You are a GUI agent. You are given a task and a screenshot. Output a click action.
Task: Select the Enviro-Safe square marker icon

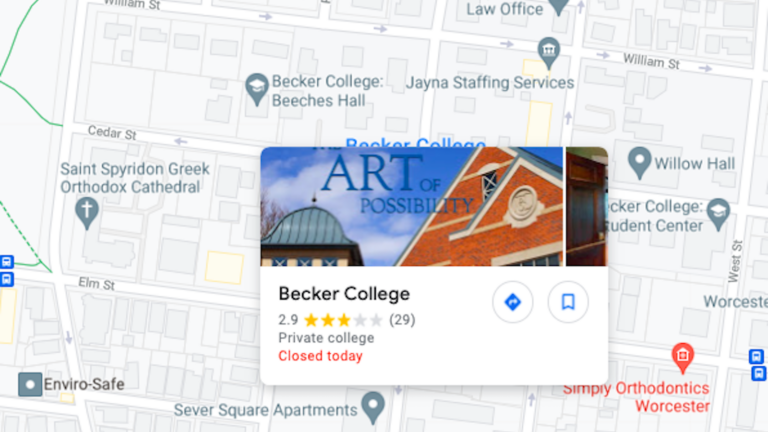[x=30, y=384]
